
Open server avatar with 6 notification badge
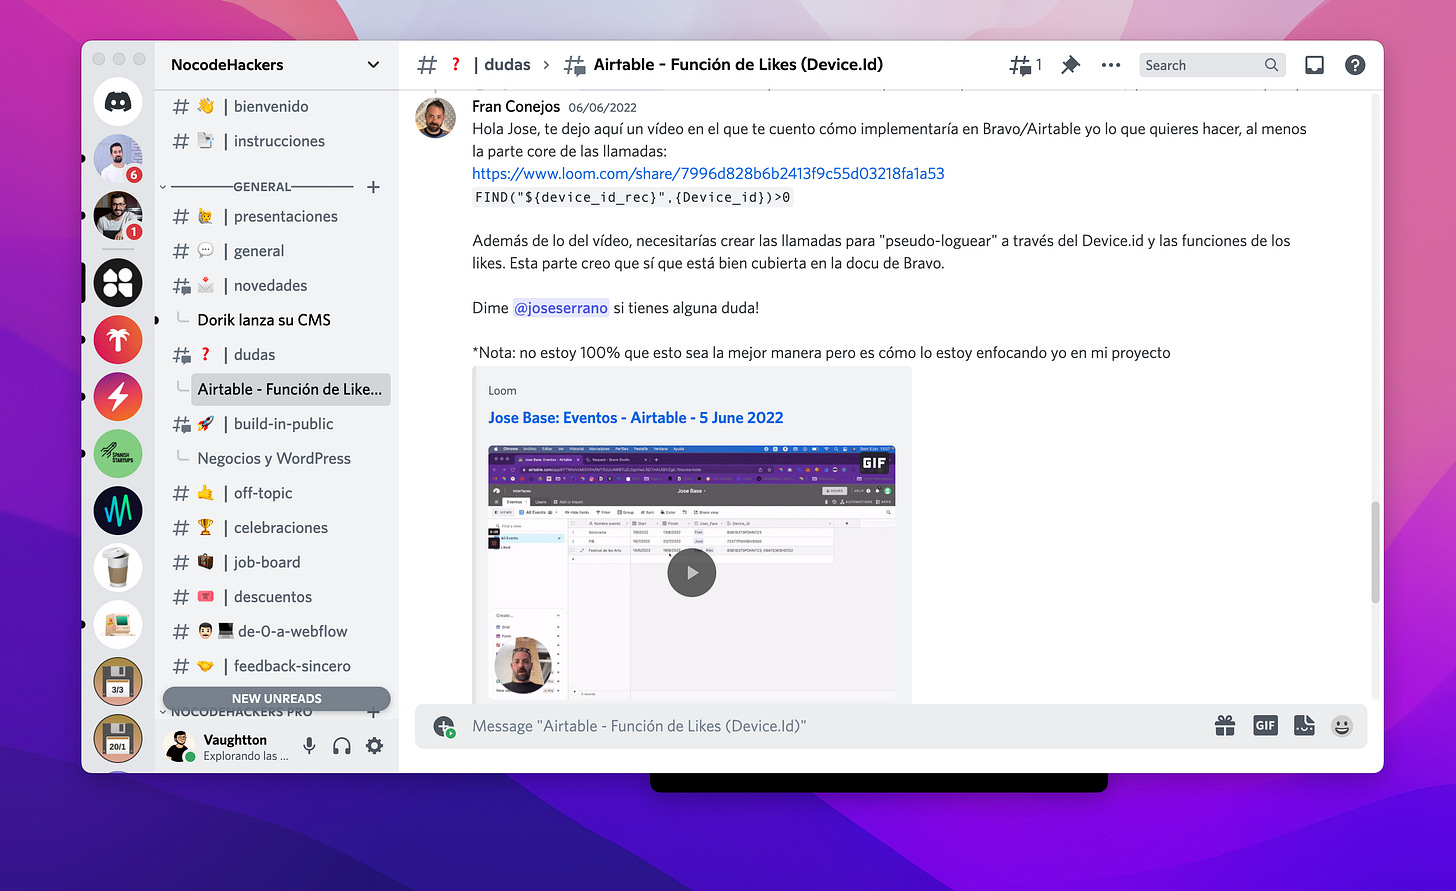118,158
